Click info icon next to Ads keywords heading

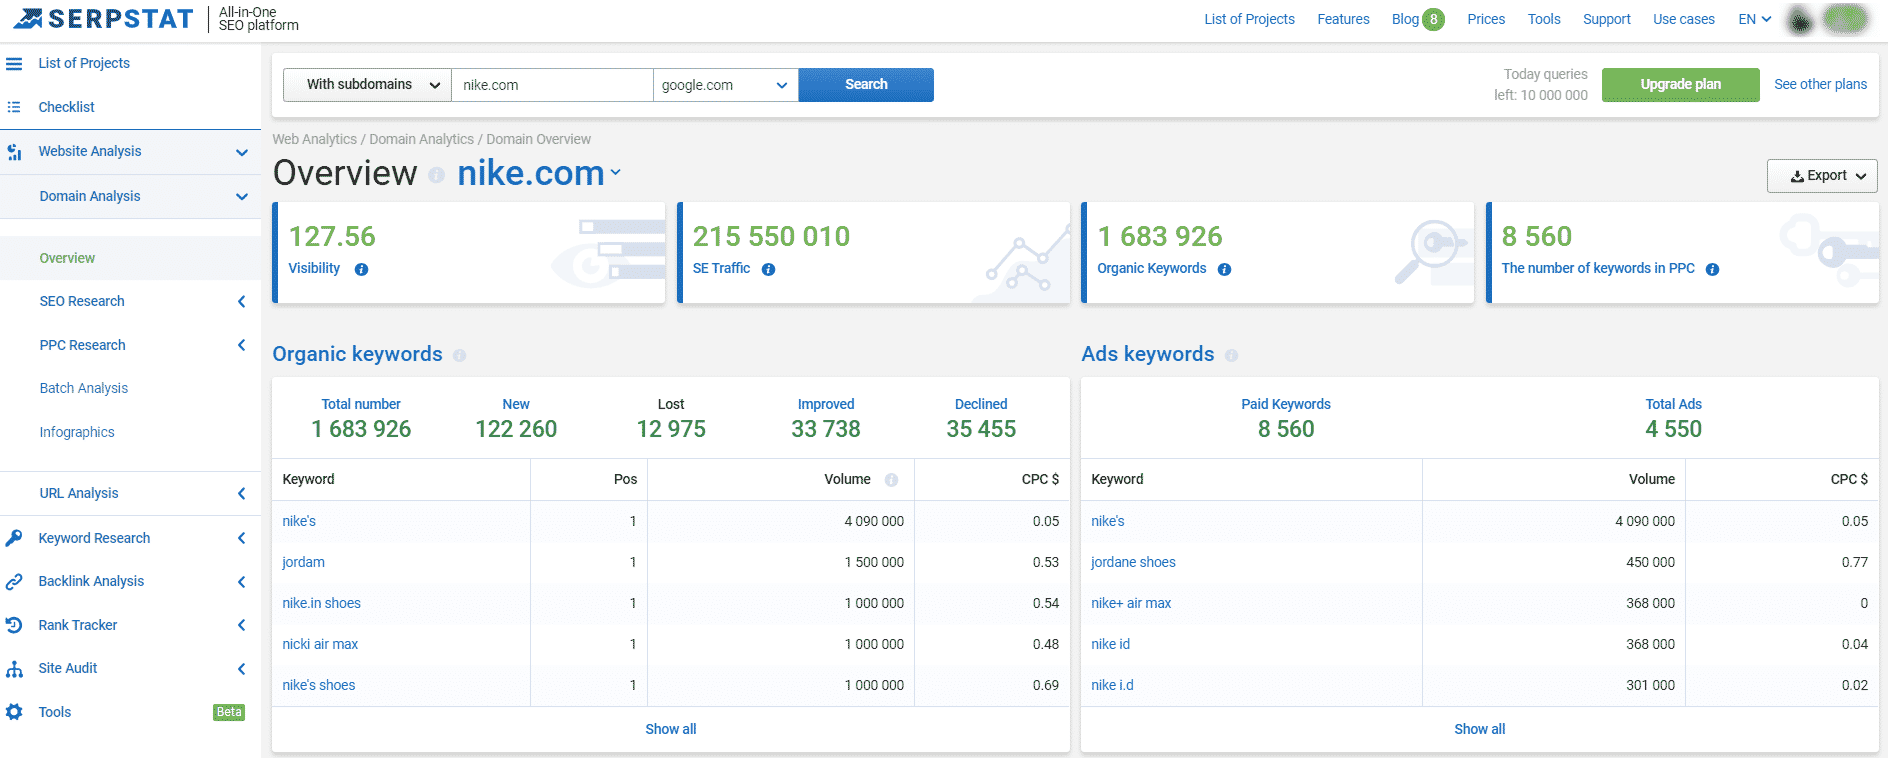pos(1231,355)
